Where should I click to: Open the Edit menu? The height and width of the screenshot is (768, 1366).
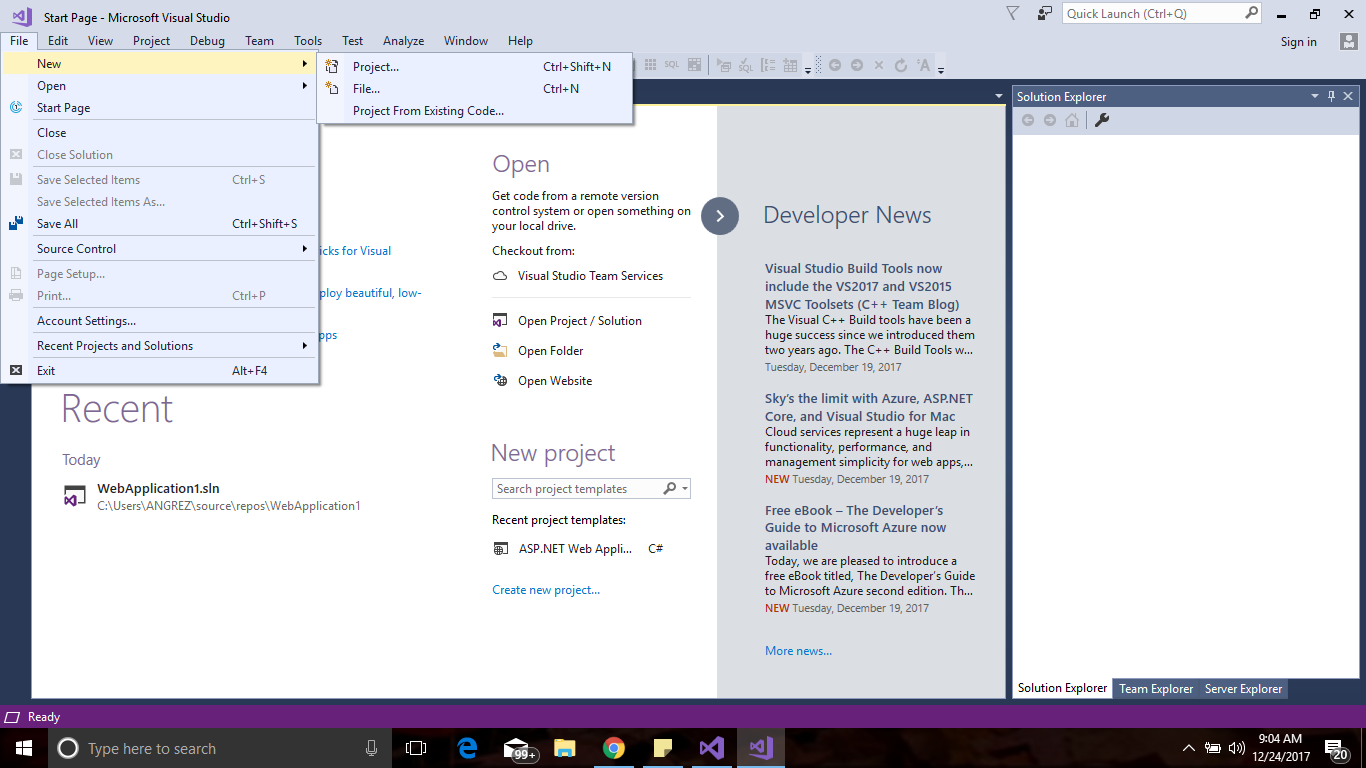pyautogui.click(x=58, y=41)
